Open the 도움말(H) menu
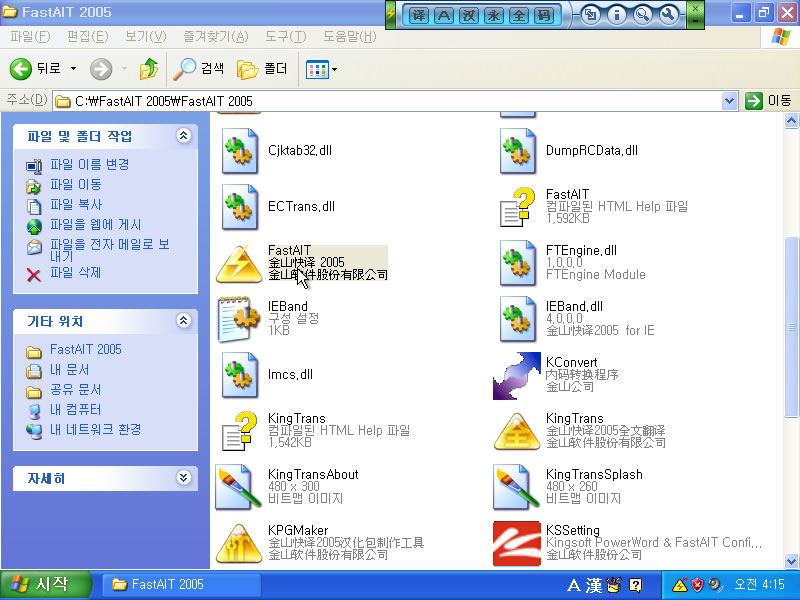This screenshot has width=800, height=600. (350, 37)
